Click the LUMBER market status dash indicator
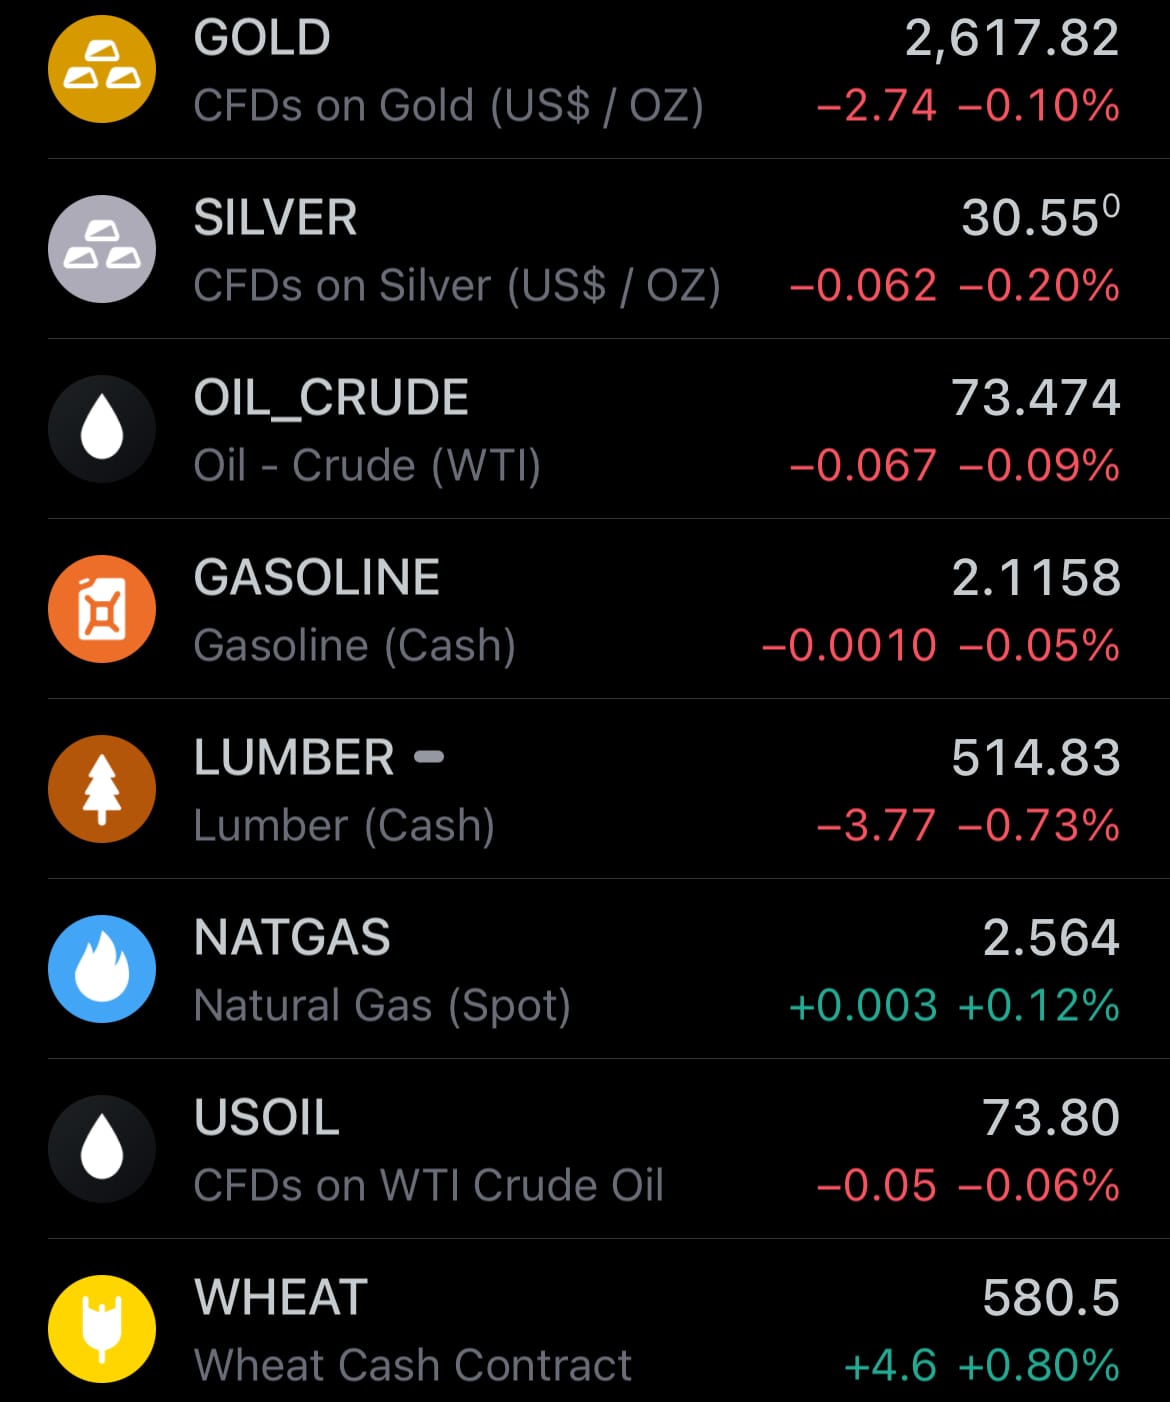Screen dimensions: 1170x1402 coord(429,757)
